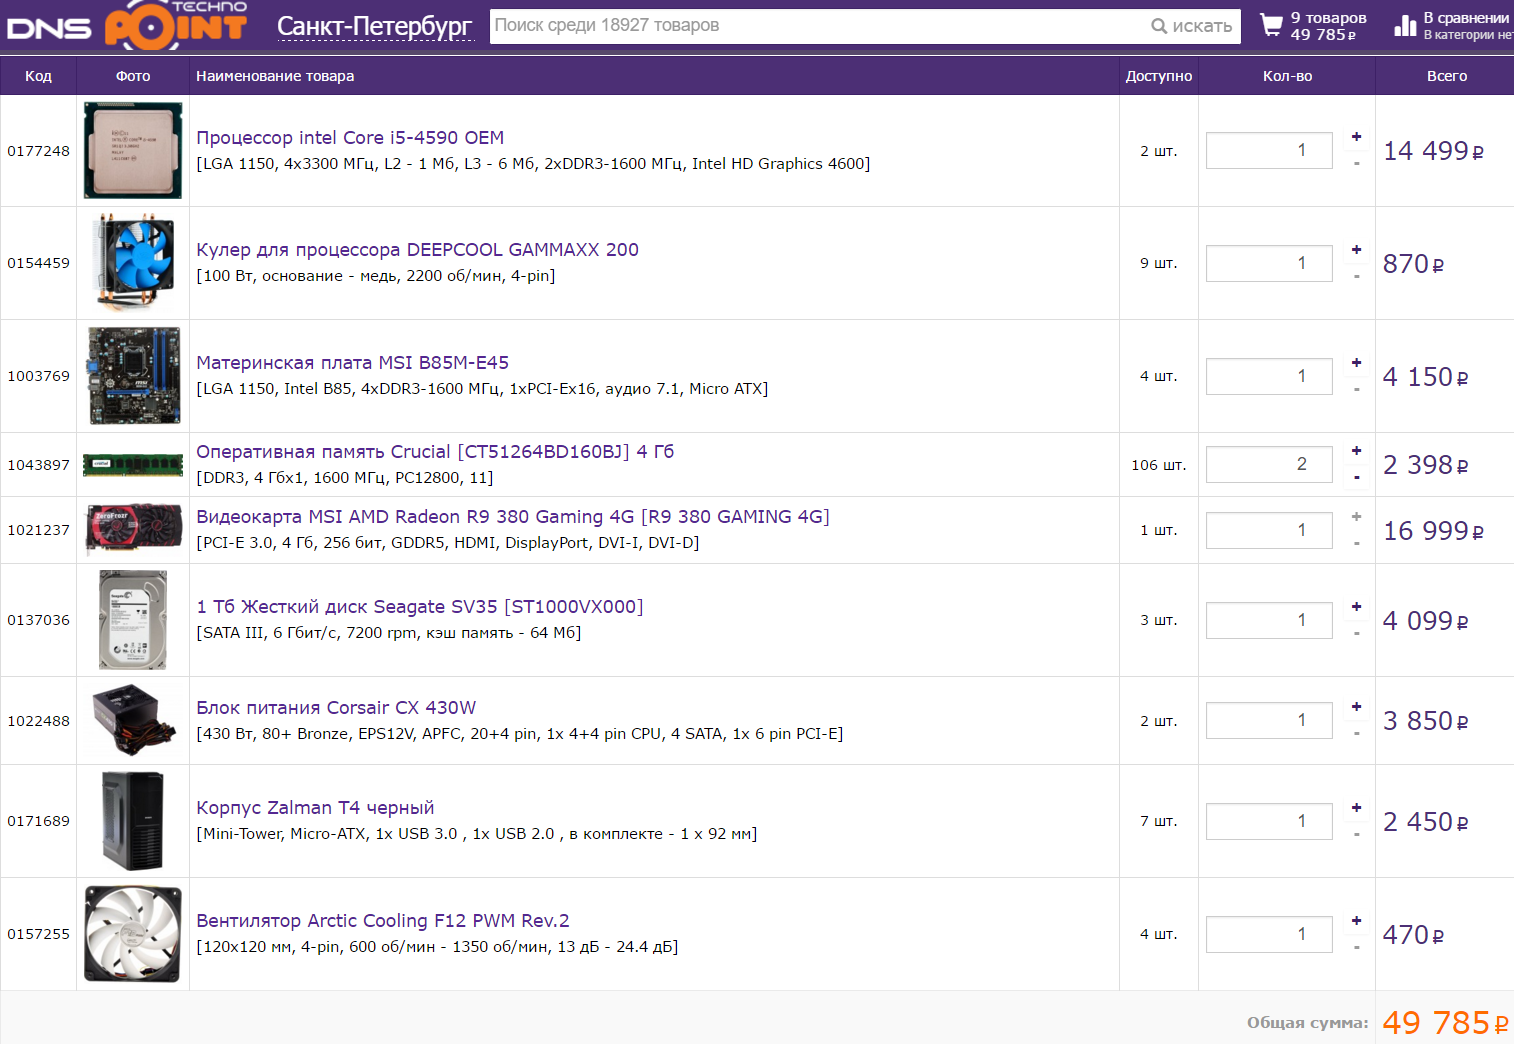The height and width of the screenshot is (1044, 1514).
Task: Open the shopping cart icon with 9 товаров
Action: (x=1271, y=25)
